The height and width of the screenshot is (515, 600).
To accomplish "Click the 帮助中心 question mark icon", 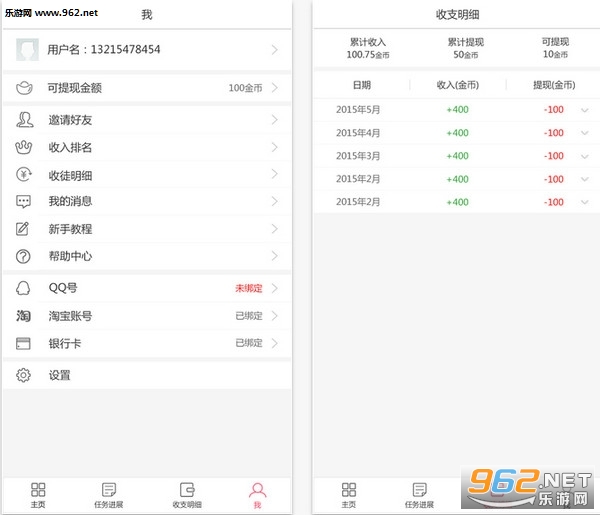I will pyautogui.click(x=24, y=256).
